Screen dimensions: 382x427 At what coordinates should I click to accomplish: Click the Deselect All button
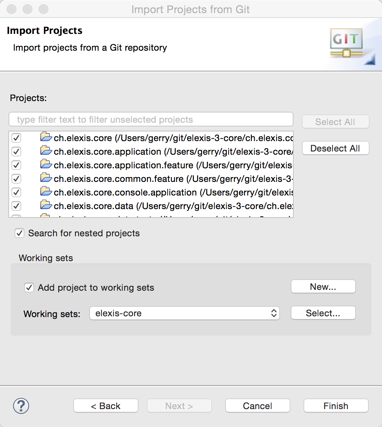coord(336,148)
